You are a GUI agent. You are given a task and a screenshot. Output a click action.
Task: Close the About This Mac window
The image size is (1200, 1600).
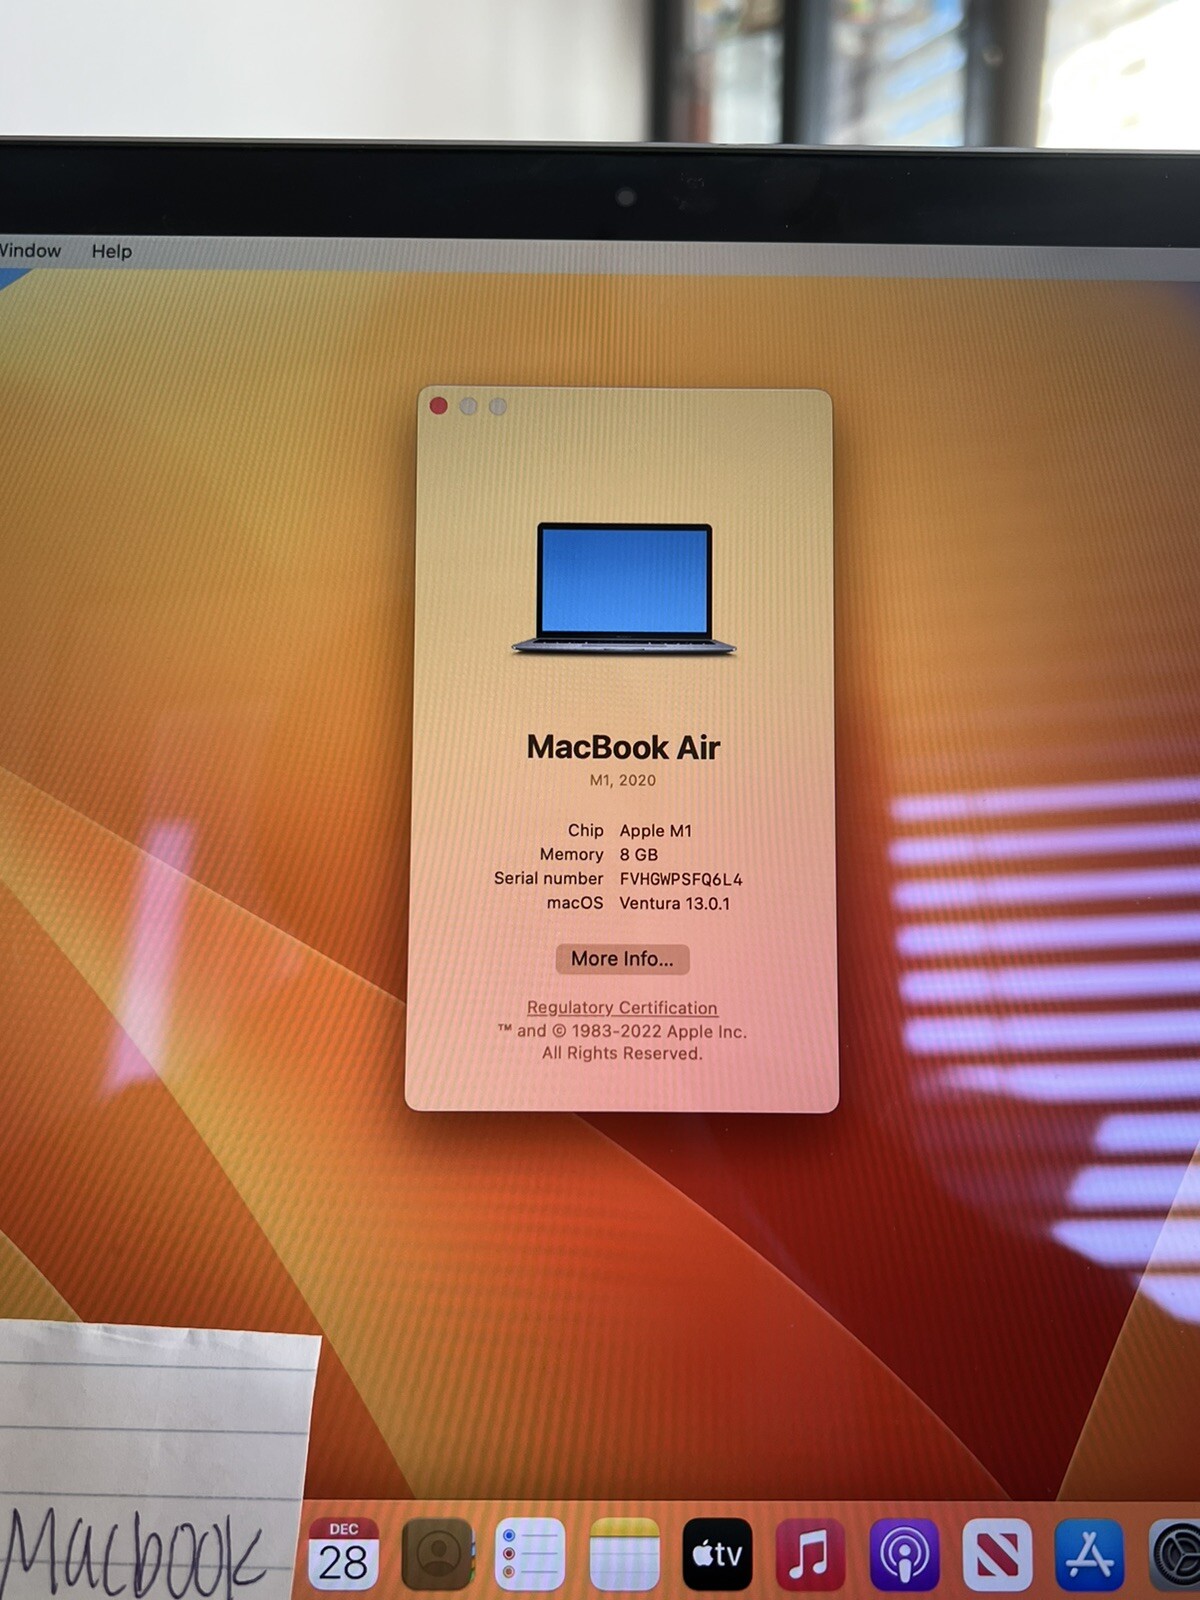[x=438, y=406]
